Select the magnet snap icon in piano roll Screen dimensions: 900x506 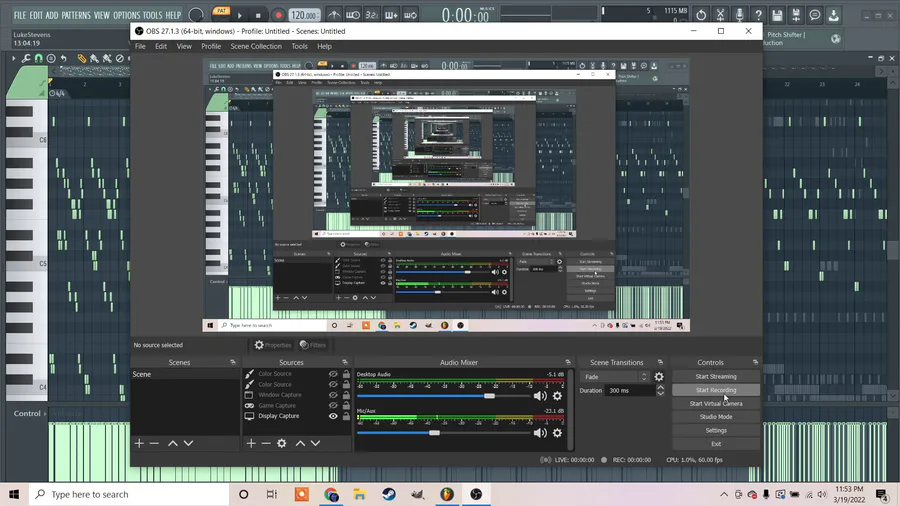pyautogui.click(x=38, y=58)
